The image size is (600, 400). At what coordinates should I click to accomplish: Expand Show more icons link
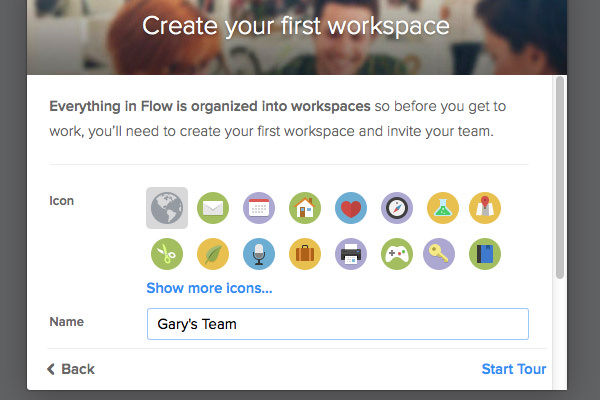click(x=209, y=288)
